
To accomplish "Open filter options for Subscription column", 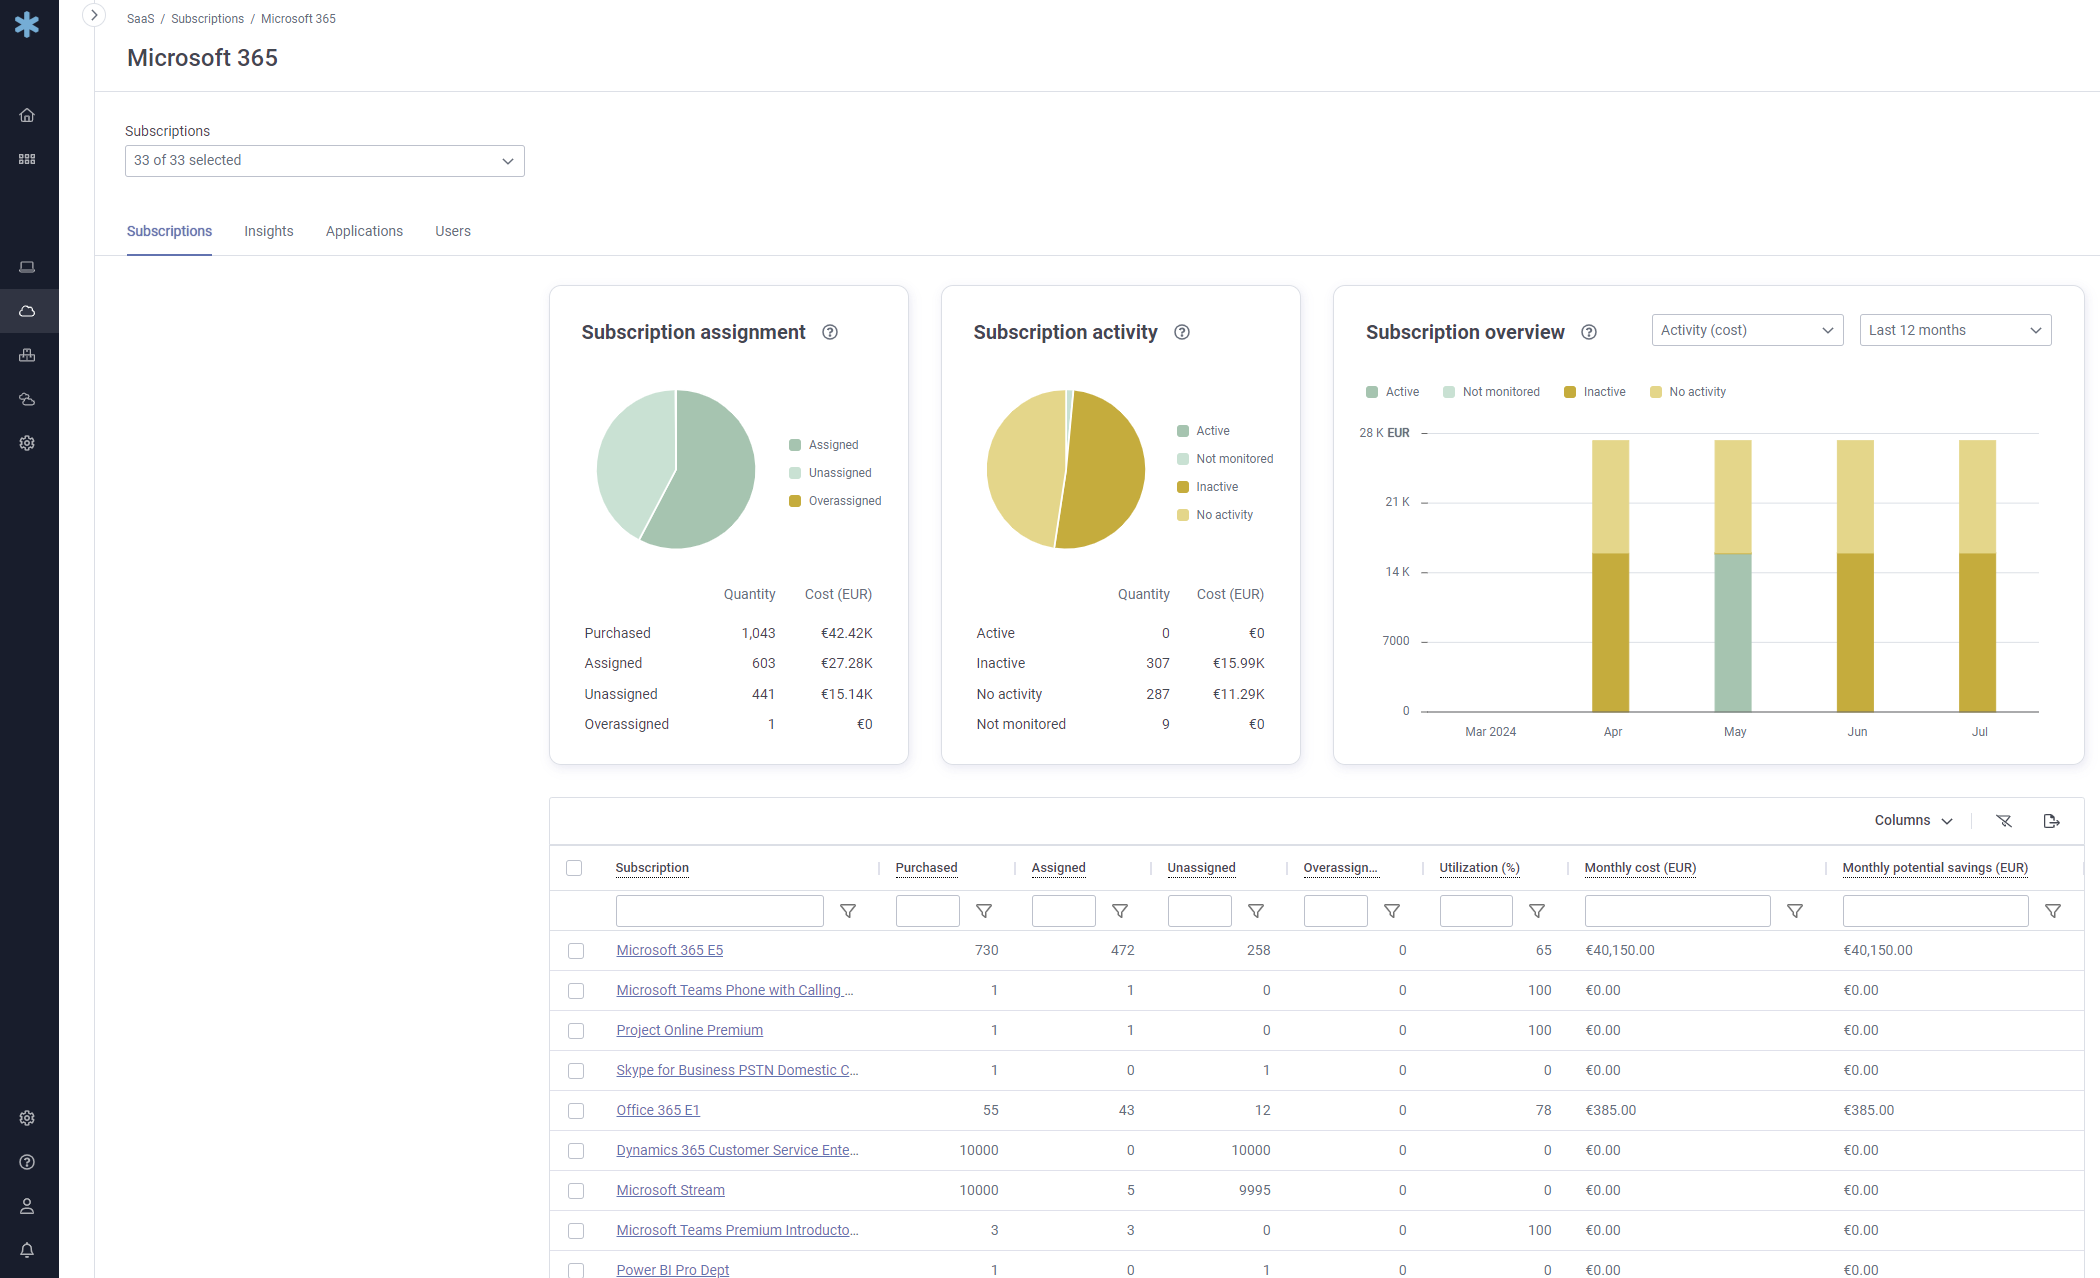I will [848, 911].
